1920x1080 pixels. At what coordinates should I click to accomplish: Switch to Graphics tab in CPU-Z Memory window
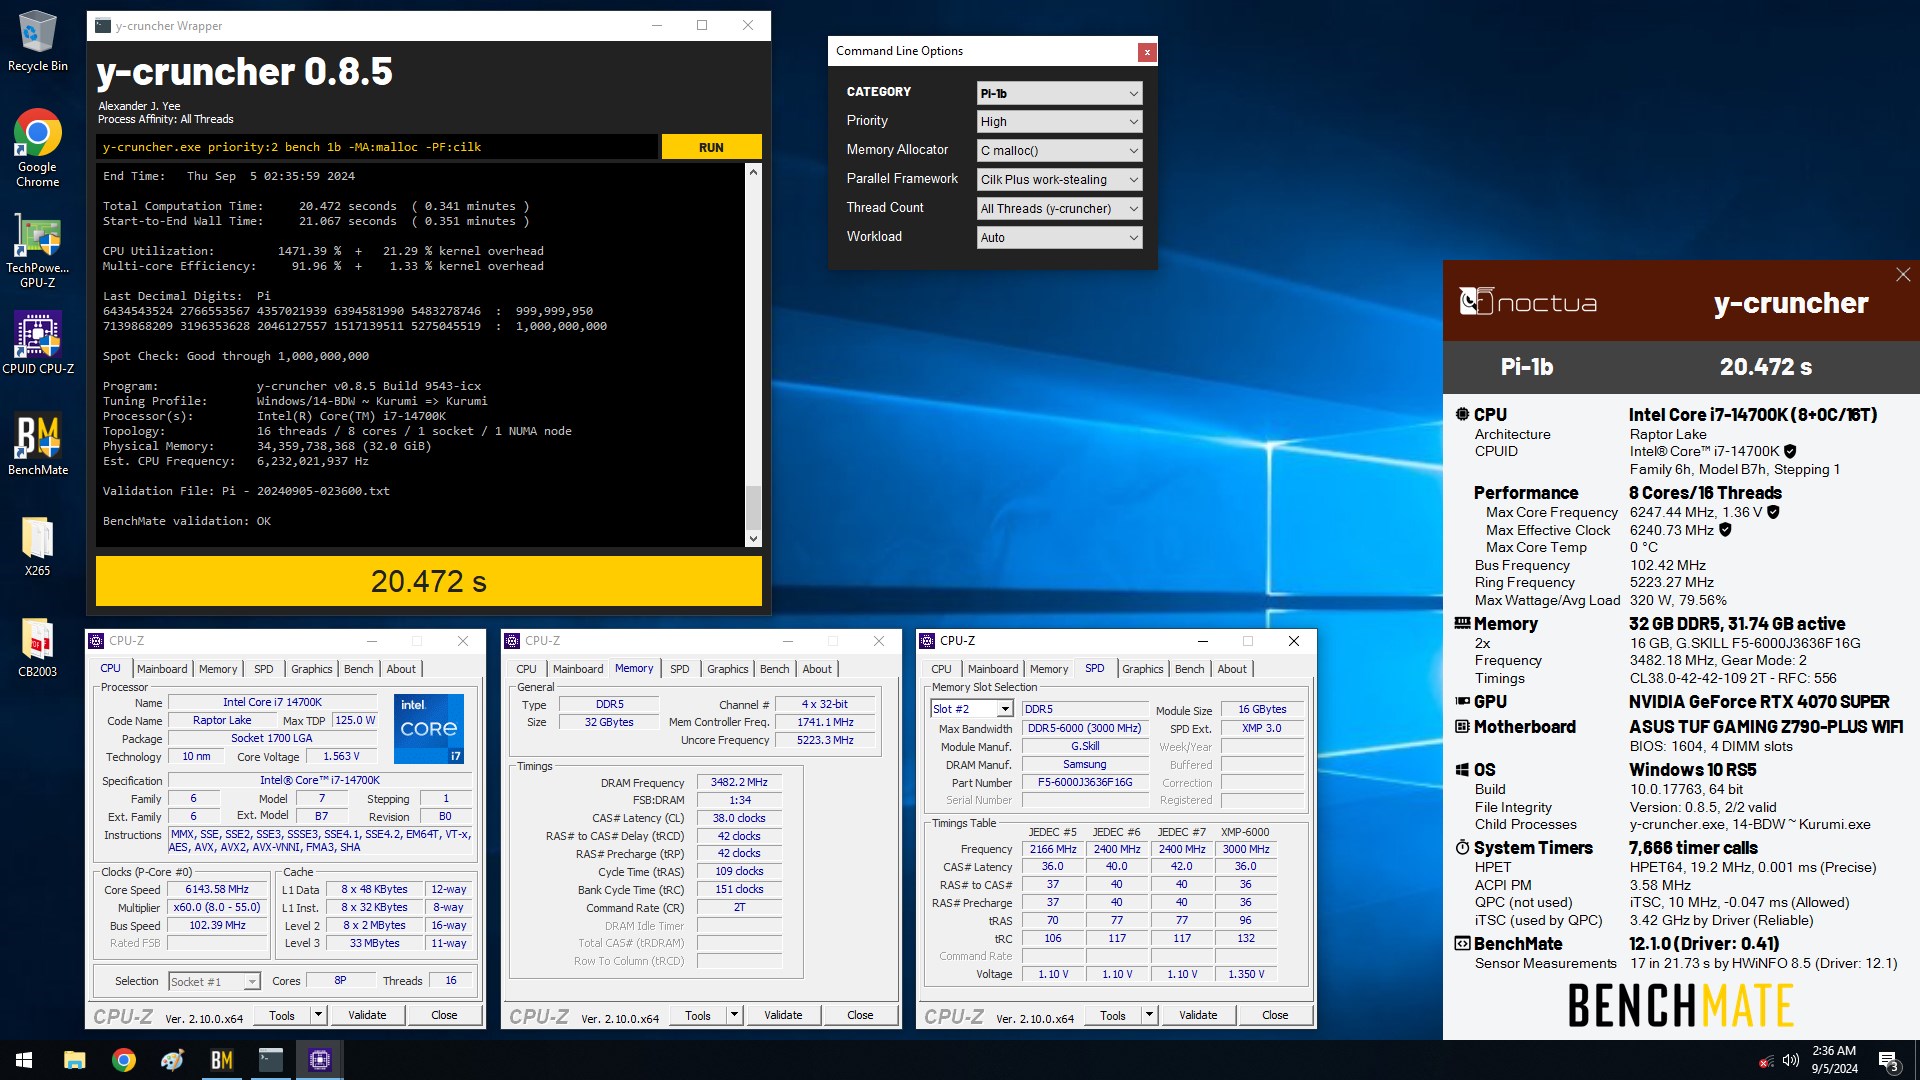727,669
